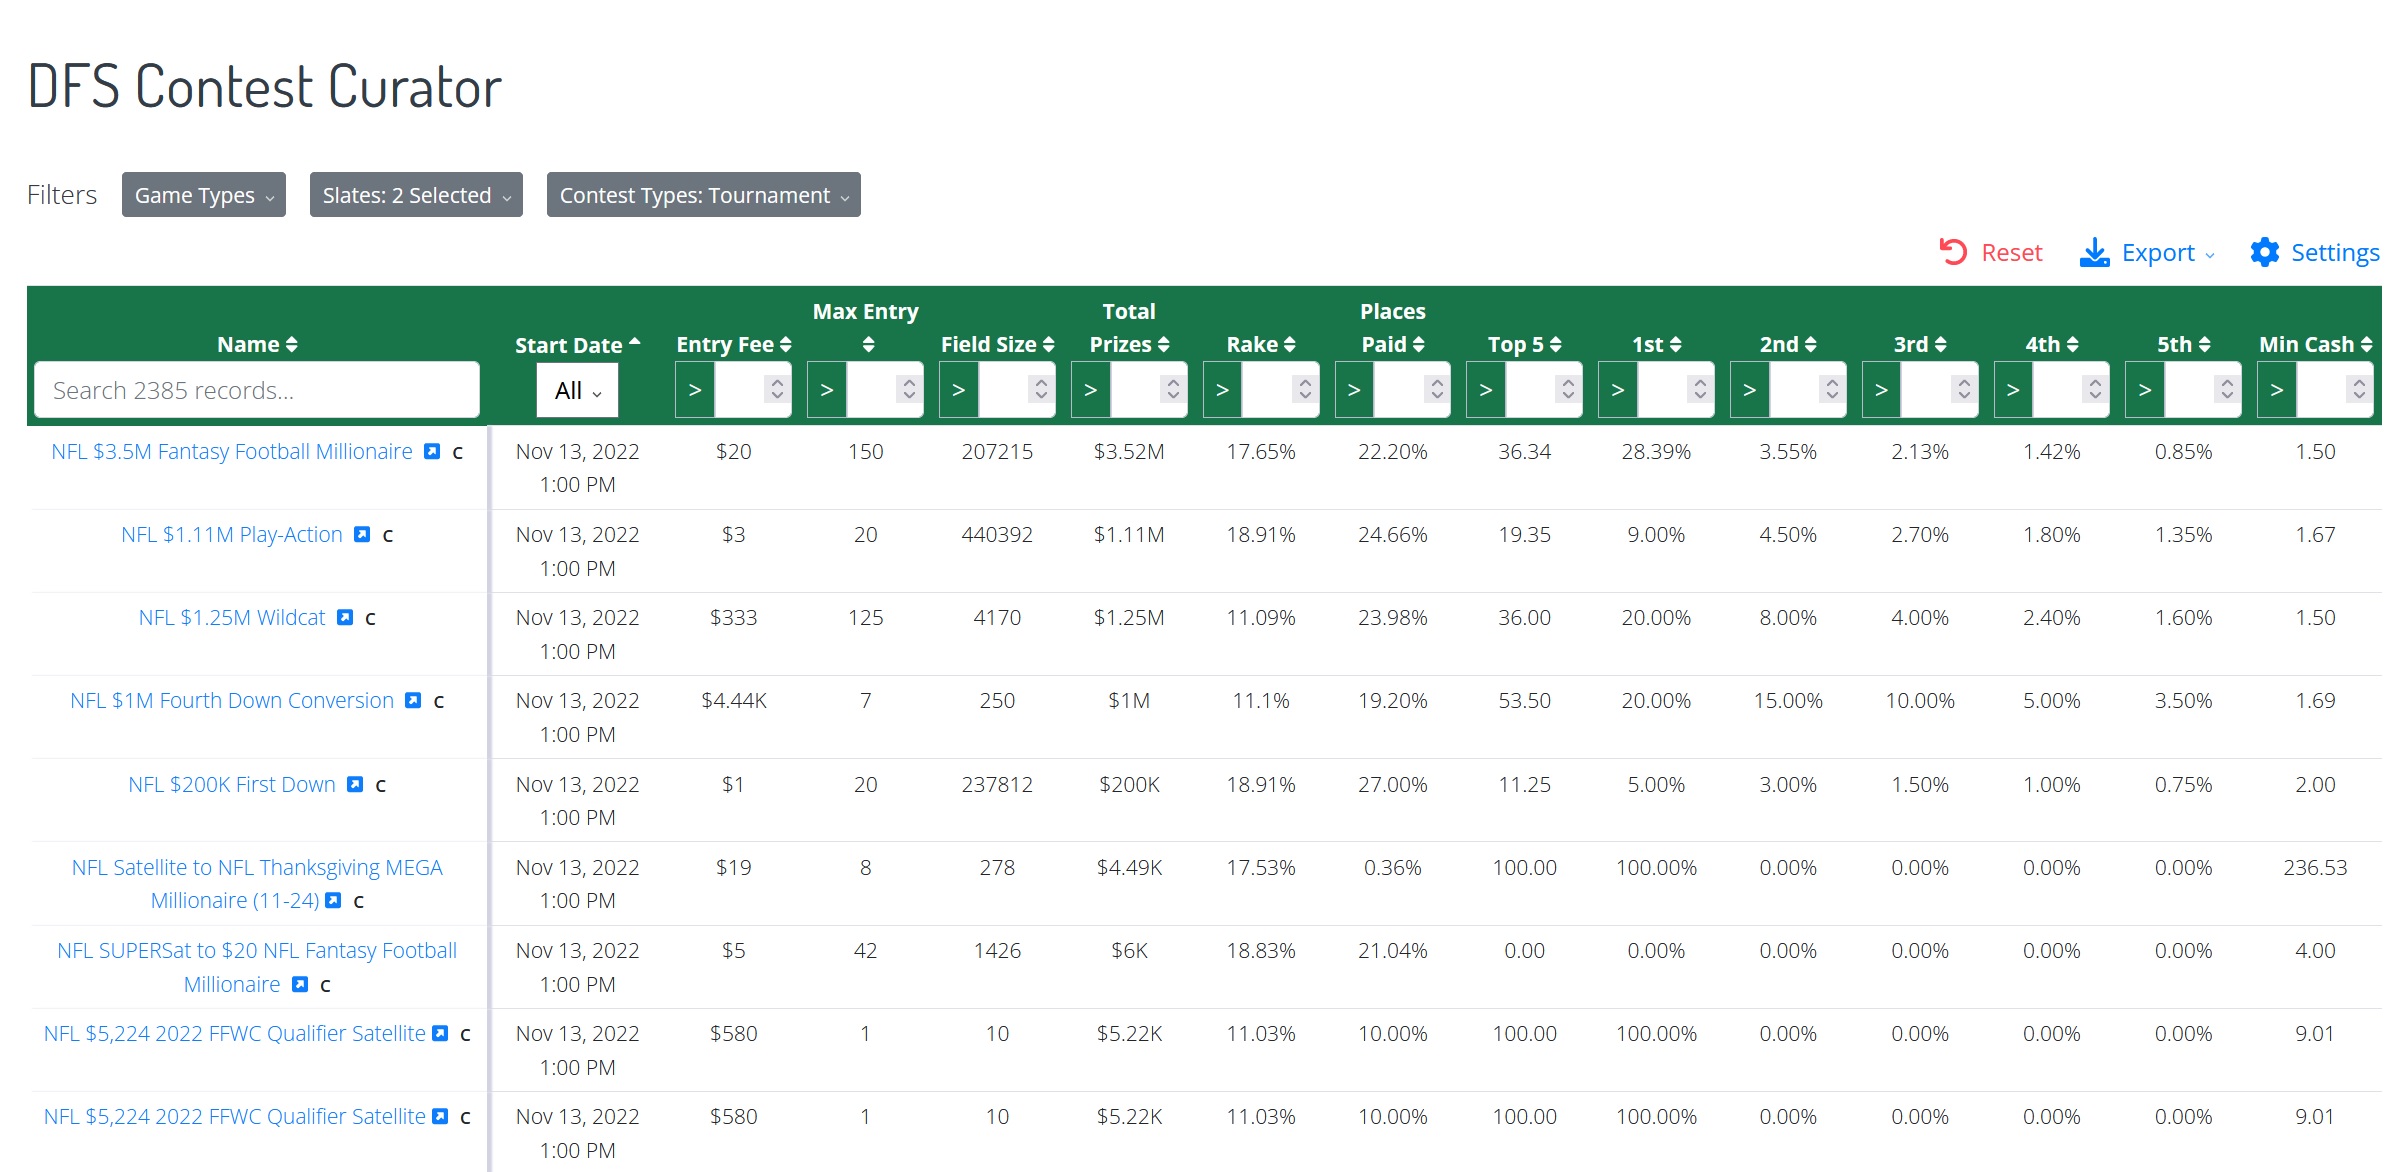This screenshot has height=1172, width=2399.
Task: Change Field Size comparison operator
Action: [959, 390]
